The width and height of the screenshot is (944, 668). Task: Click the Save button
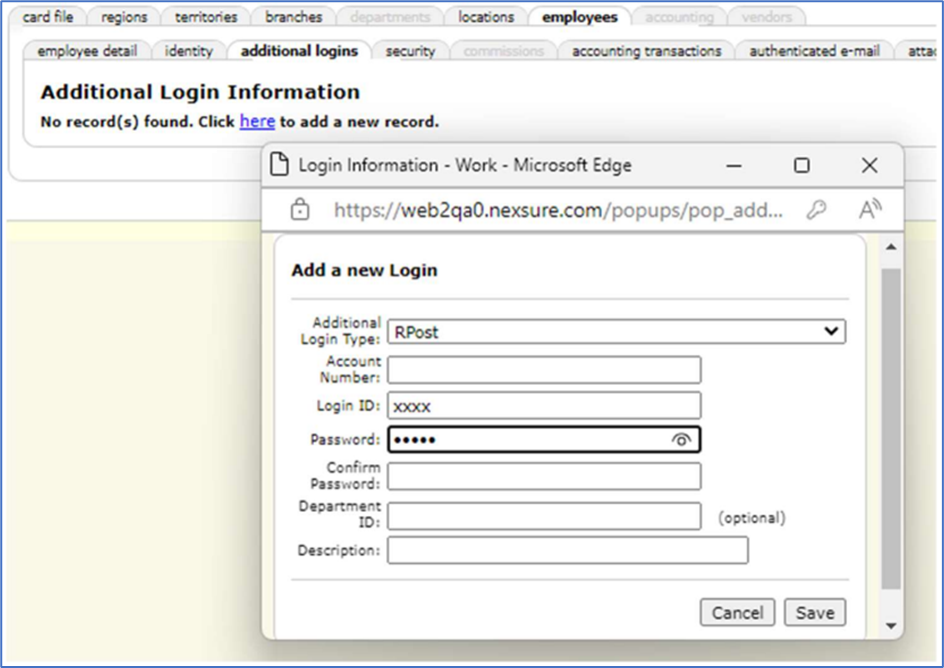815,612
